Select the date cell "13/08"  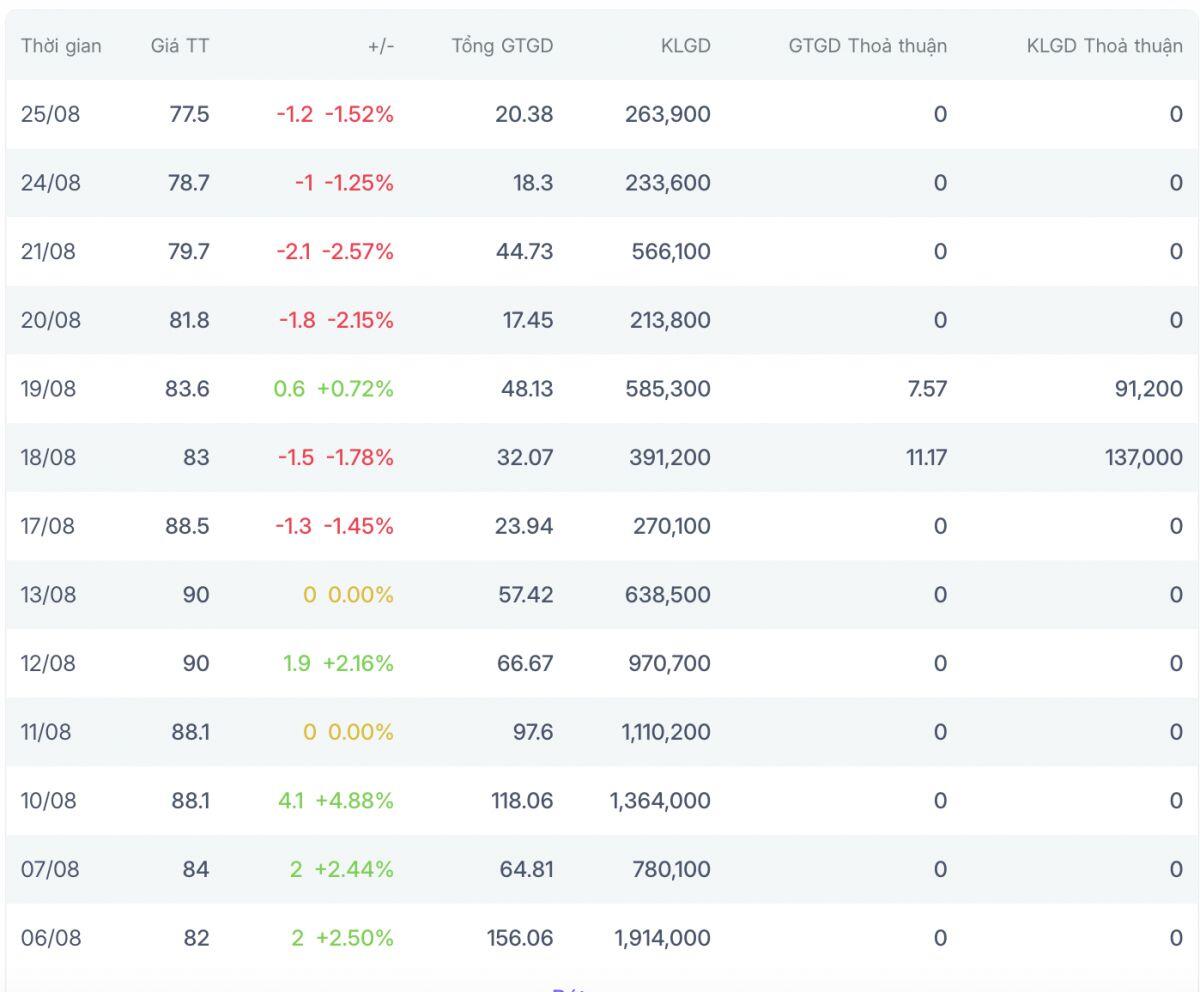[48, 595]
